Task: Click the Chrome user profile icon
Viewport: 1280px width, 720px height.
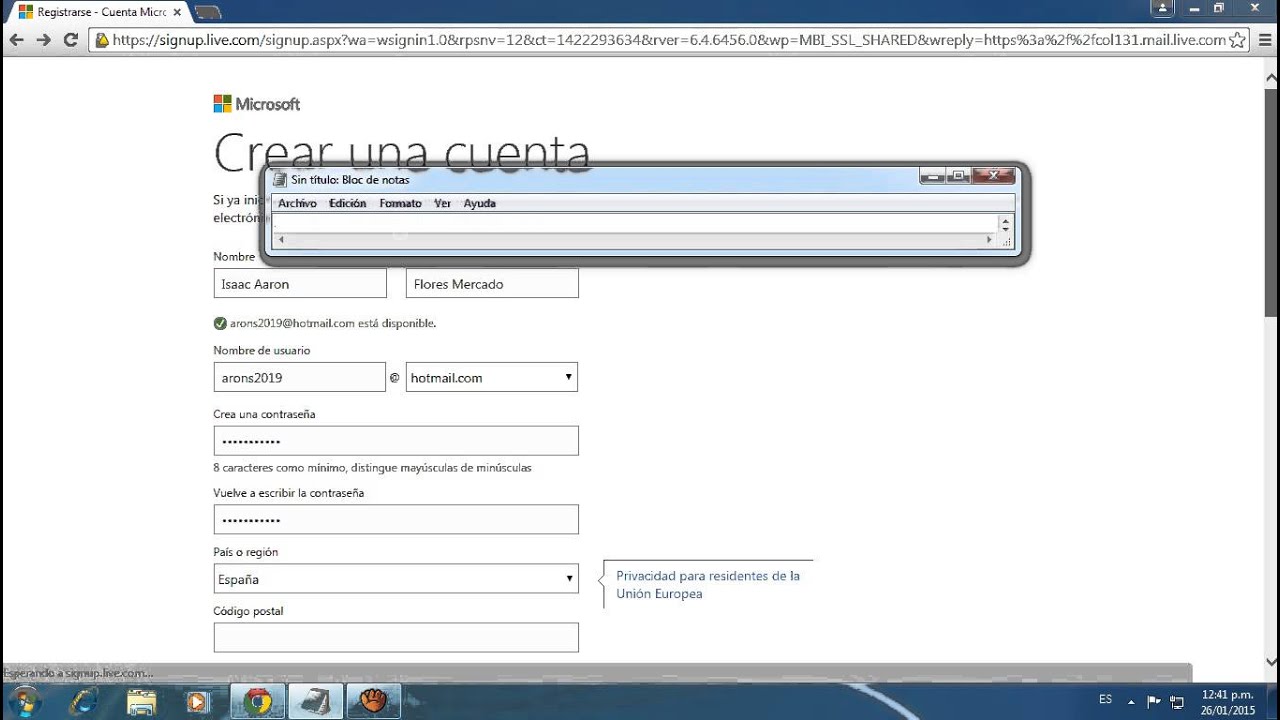Action: [x=1162, y=8]
